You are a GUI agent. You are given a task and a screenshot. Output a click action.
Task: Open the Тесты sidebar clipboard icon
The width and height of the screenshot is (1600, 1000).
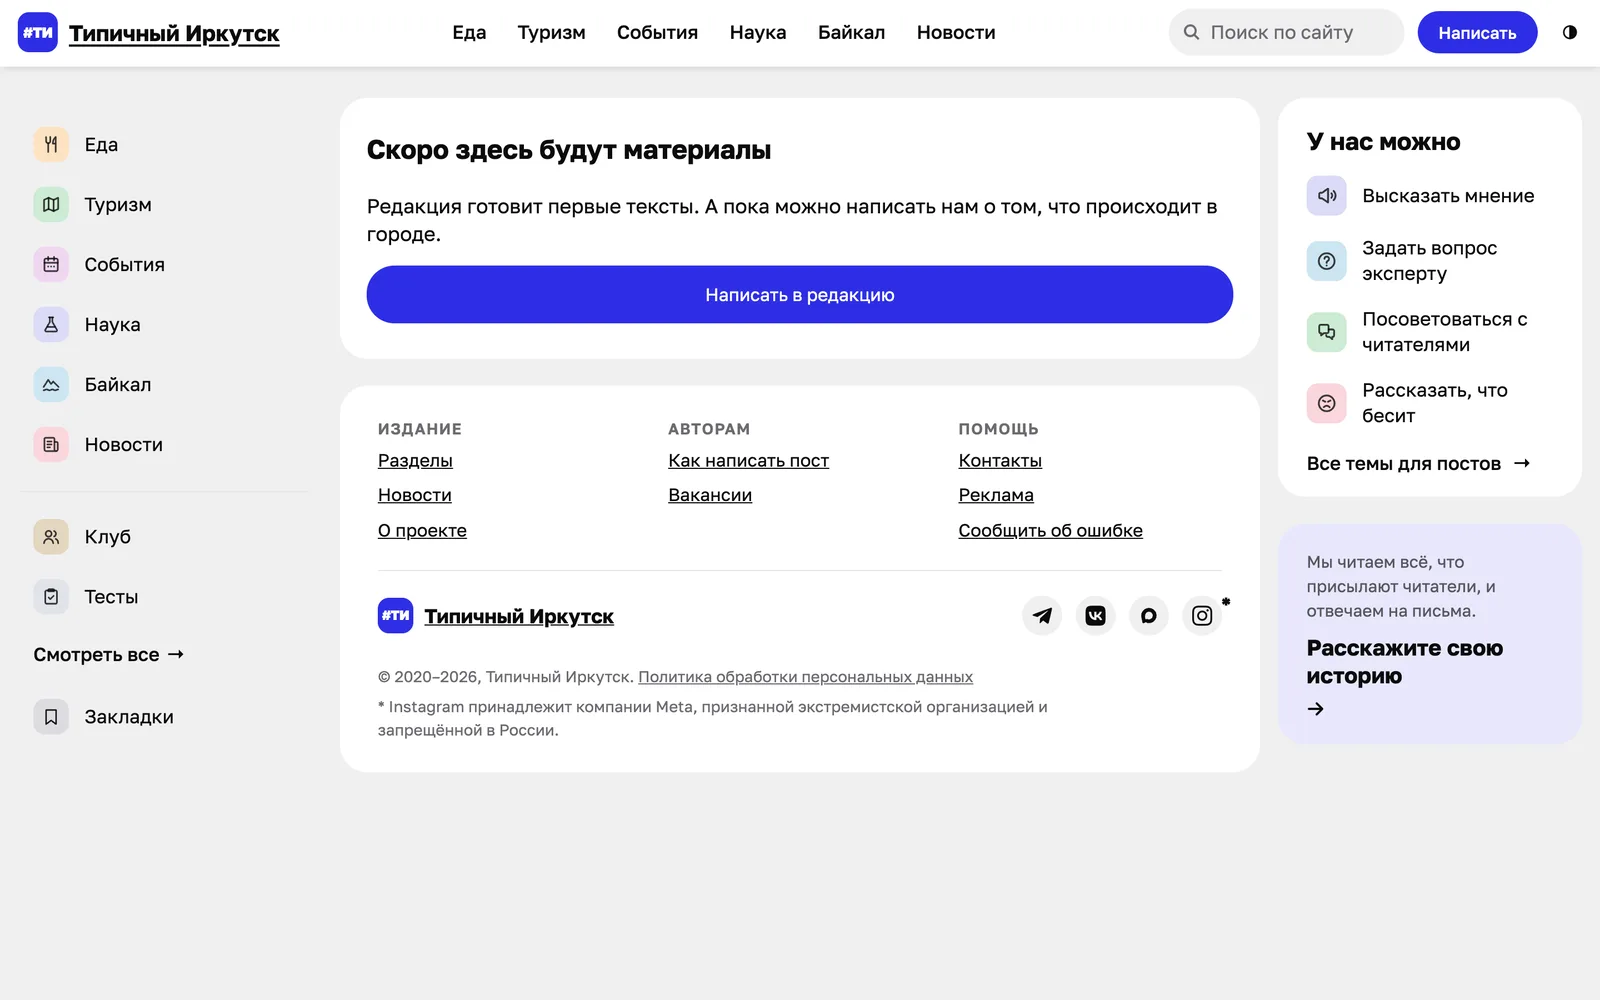coord(51,597)
